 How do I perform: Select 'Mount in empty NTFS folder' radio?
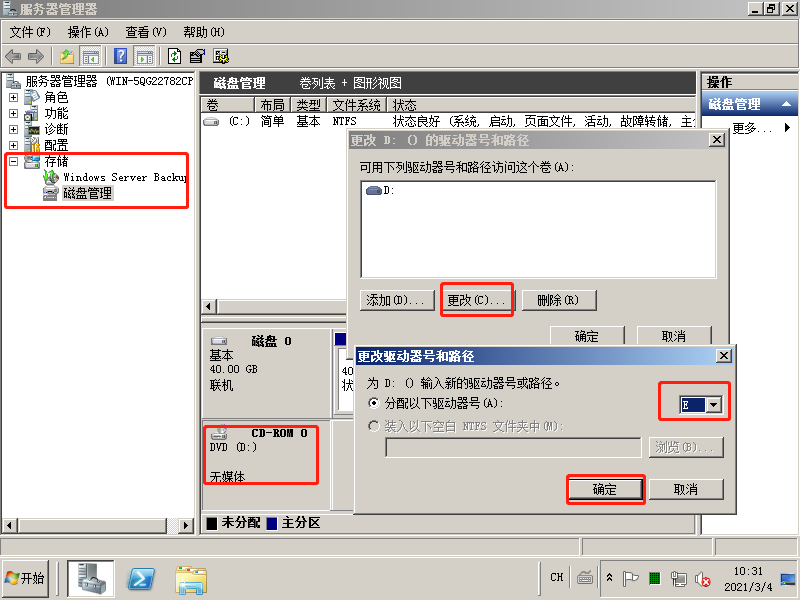(x=374, y=426)
